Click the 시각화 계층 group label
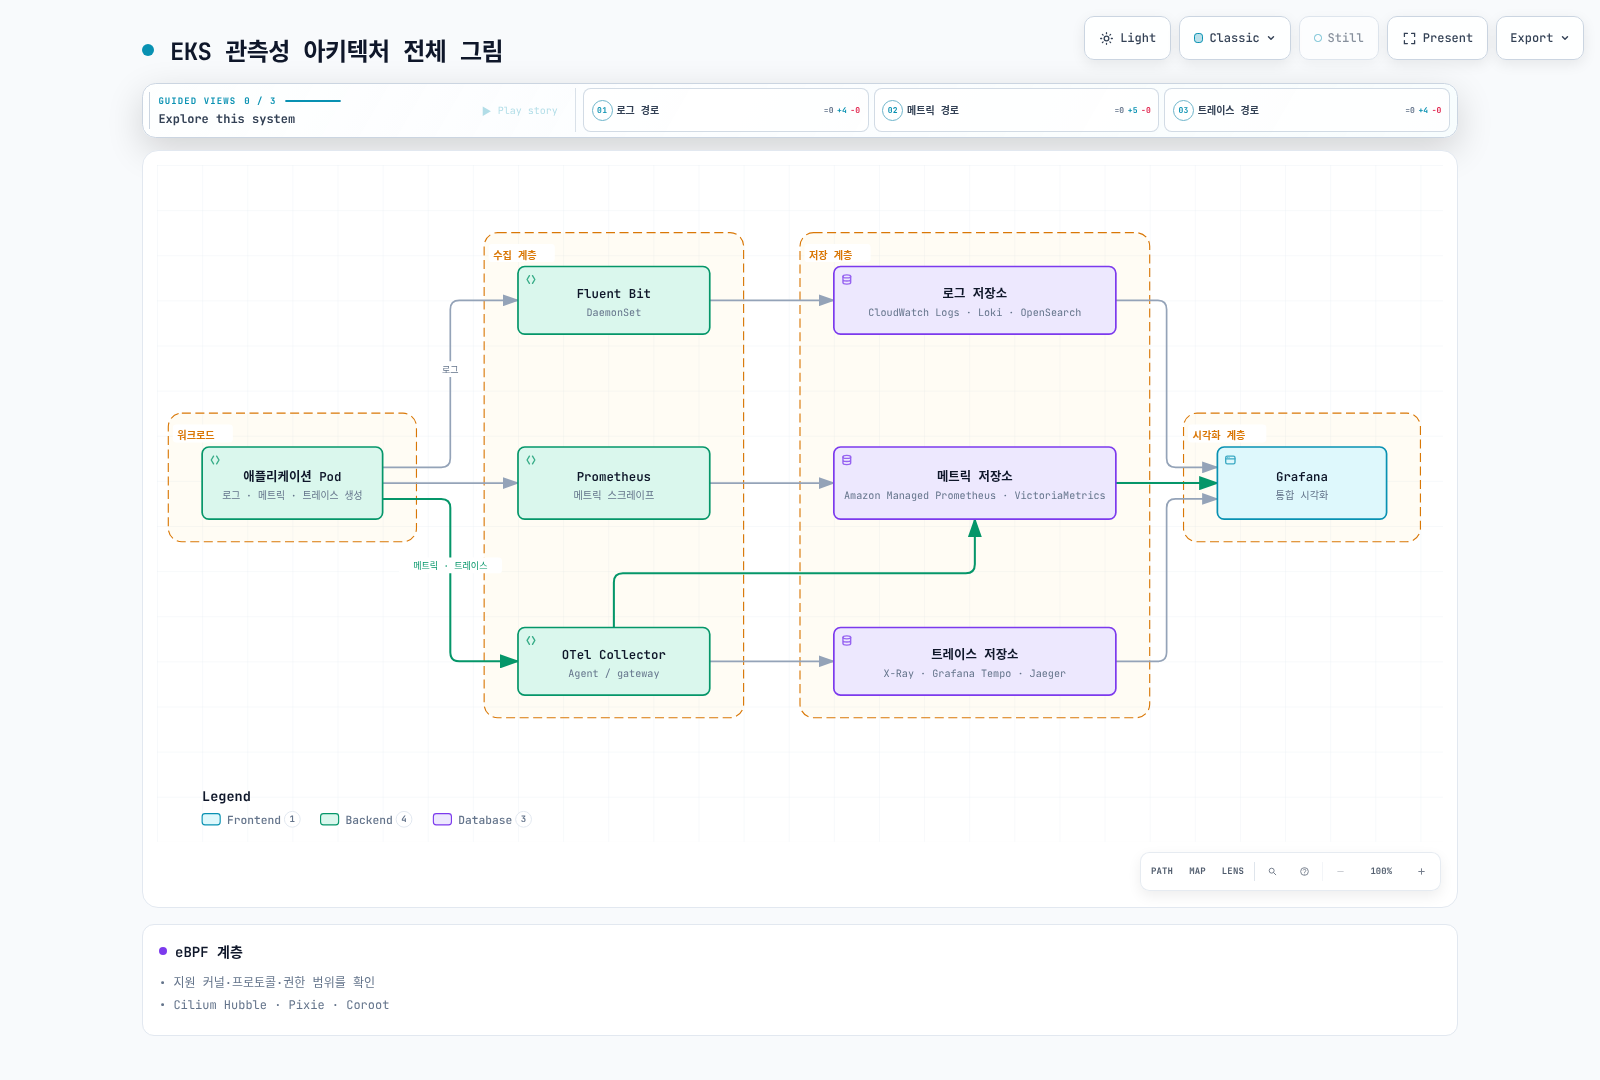Screen dimensions: 1600x1080 click(1218, 435)
